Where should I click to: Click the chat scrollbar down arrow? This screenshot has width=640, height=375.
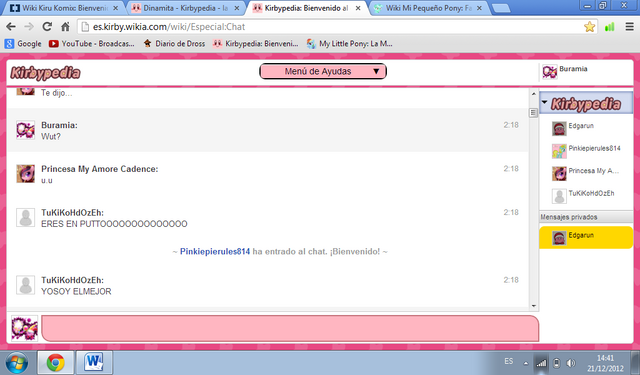(533, 306)
